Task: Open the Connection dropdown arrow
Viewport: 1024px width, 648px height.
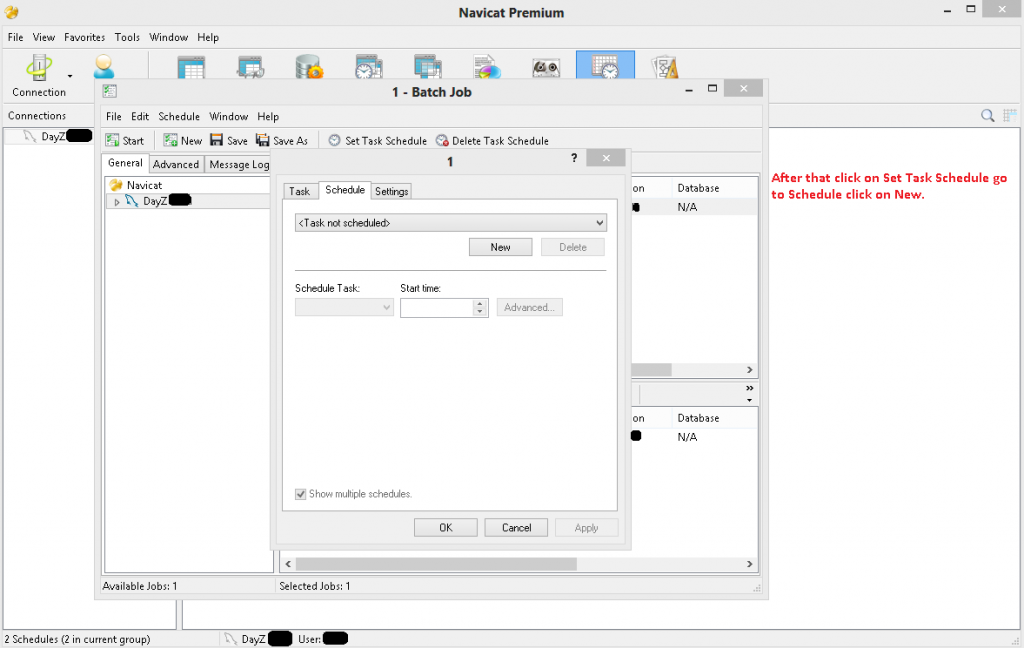Action: pyautogui.click(x=70, y=76)
